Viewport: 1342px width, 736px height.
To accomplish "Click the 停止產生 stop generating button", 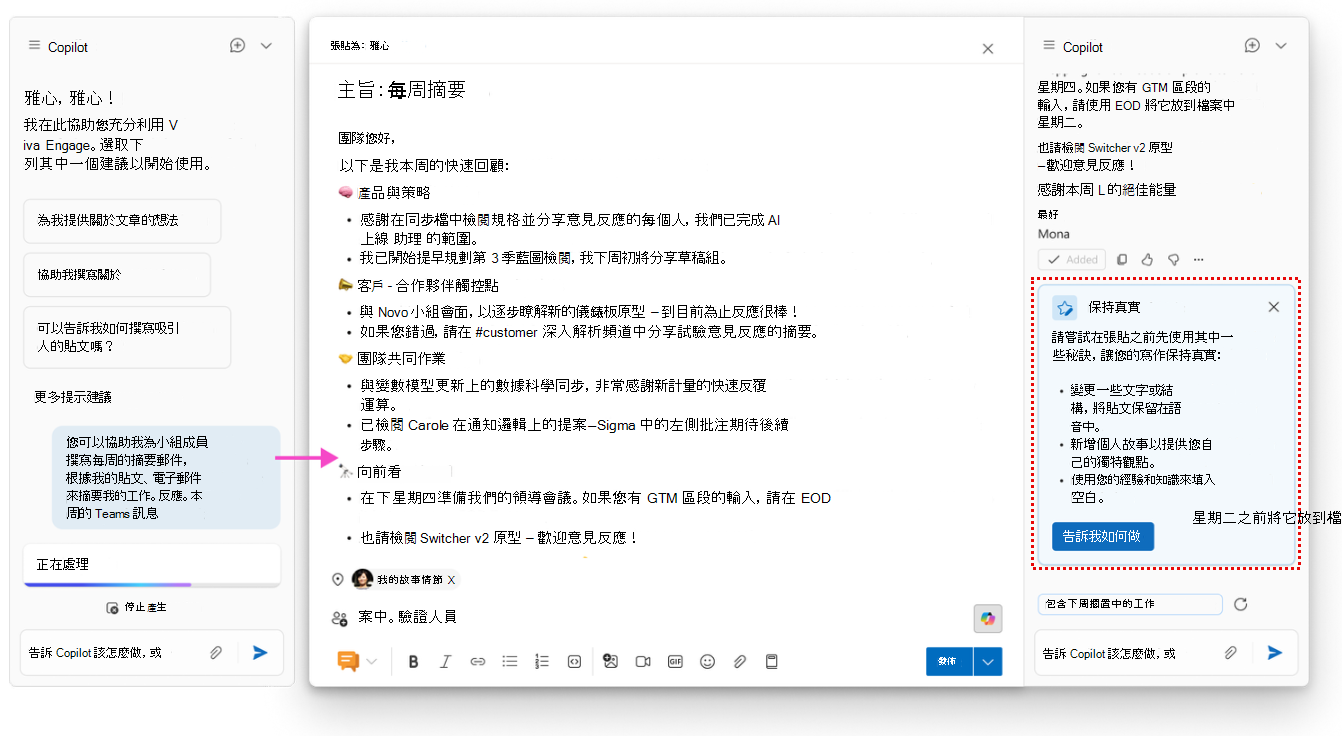I will tap(136, 608).
